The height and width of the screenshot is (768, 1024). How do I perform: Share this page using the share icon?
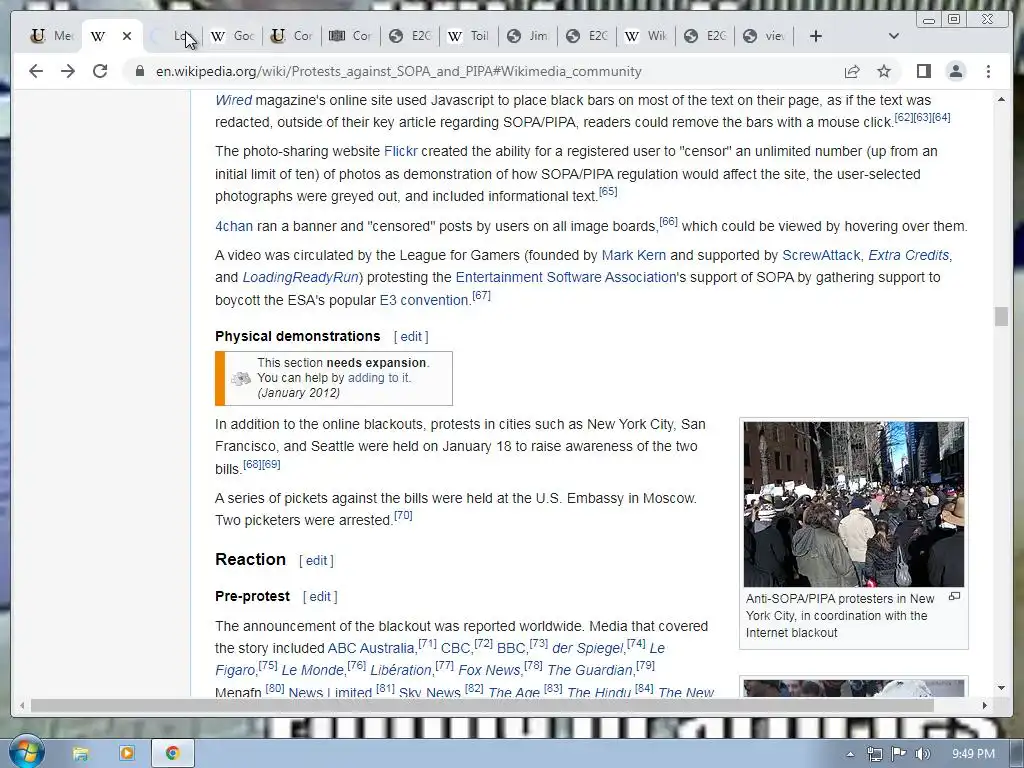click(852, 71)
